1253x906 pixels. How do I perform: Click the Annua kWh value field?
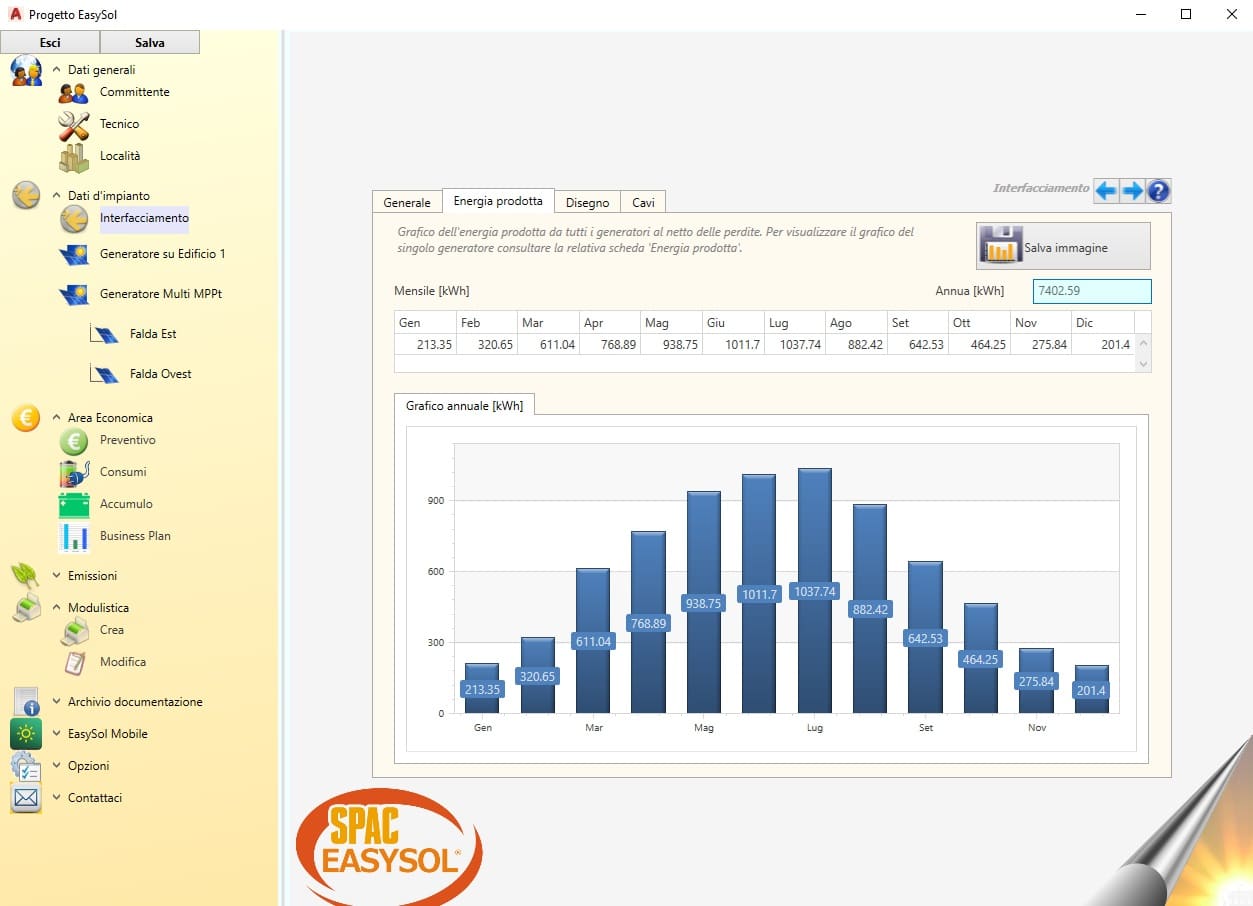coord(1091,291)
